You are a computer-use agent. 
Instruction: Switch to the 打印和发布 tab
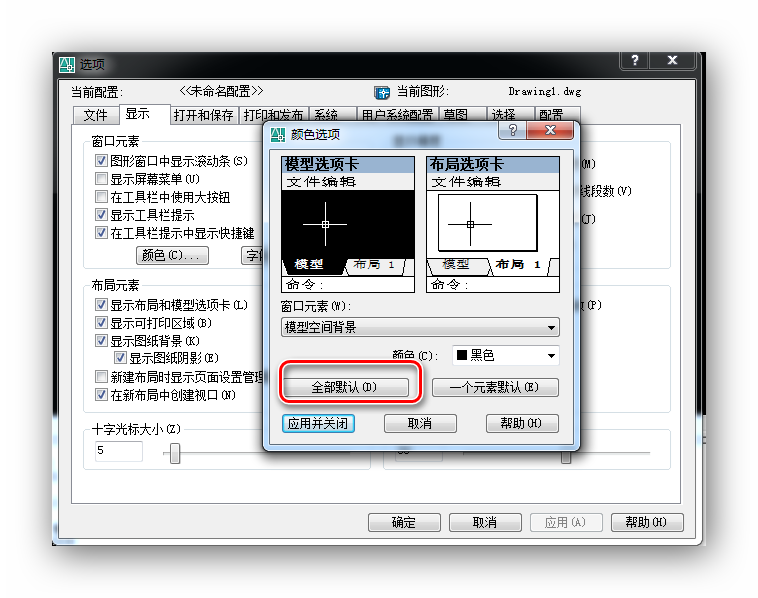click(x=274, y=115)
